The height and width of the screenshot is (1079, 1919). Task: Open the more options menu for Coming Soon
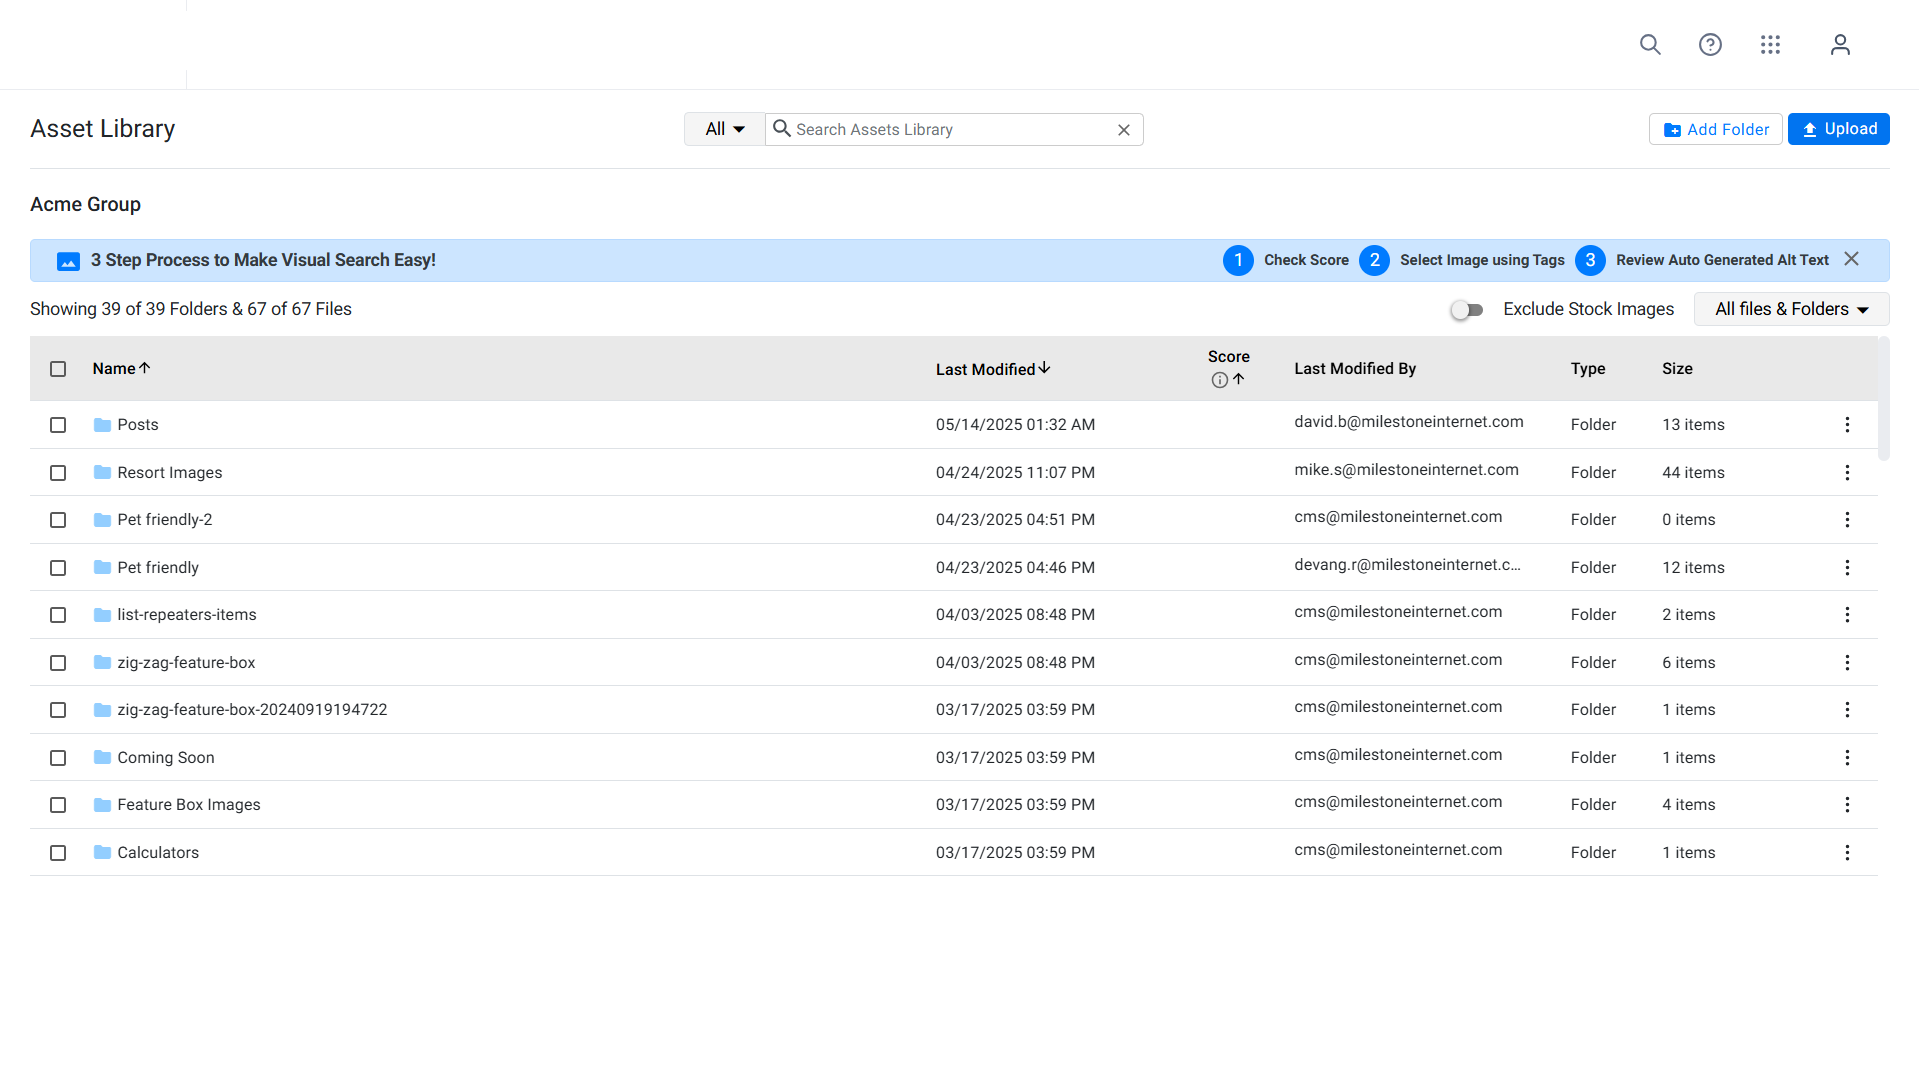1847,758
